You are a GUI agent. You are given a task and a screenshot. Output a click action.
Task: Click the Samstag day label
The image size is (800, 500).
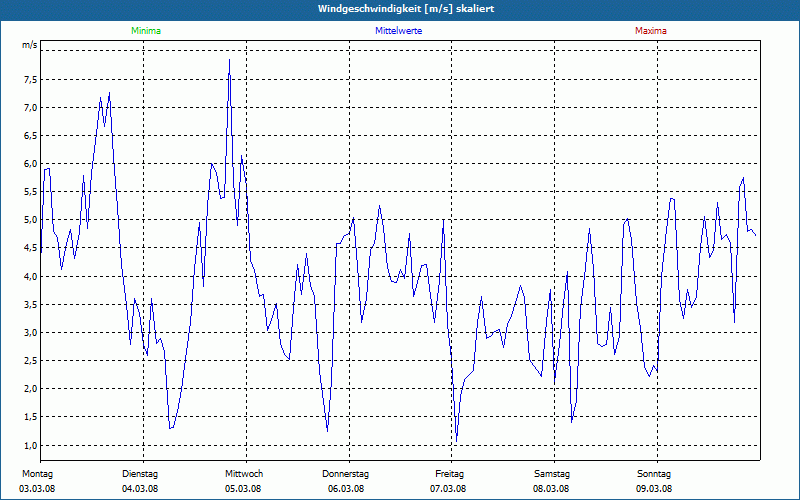[x=552, y=474]
